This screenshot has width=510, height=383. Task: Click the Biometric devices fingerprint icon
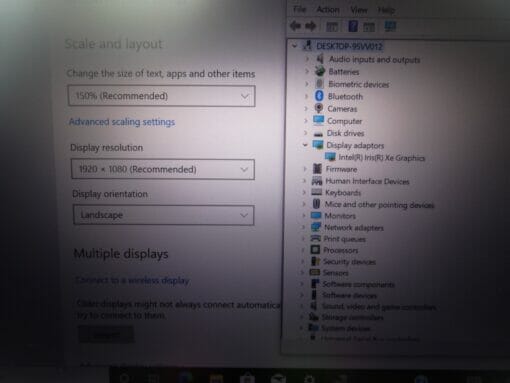click(x=319, y=84)
